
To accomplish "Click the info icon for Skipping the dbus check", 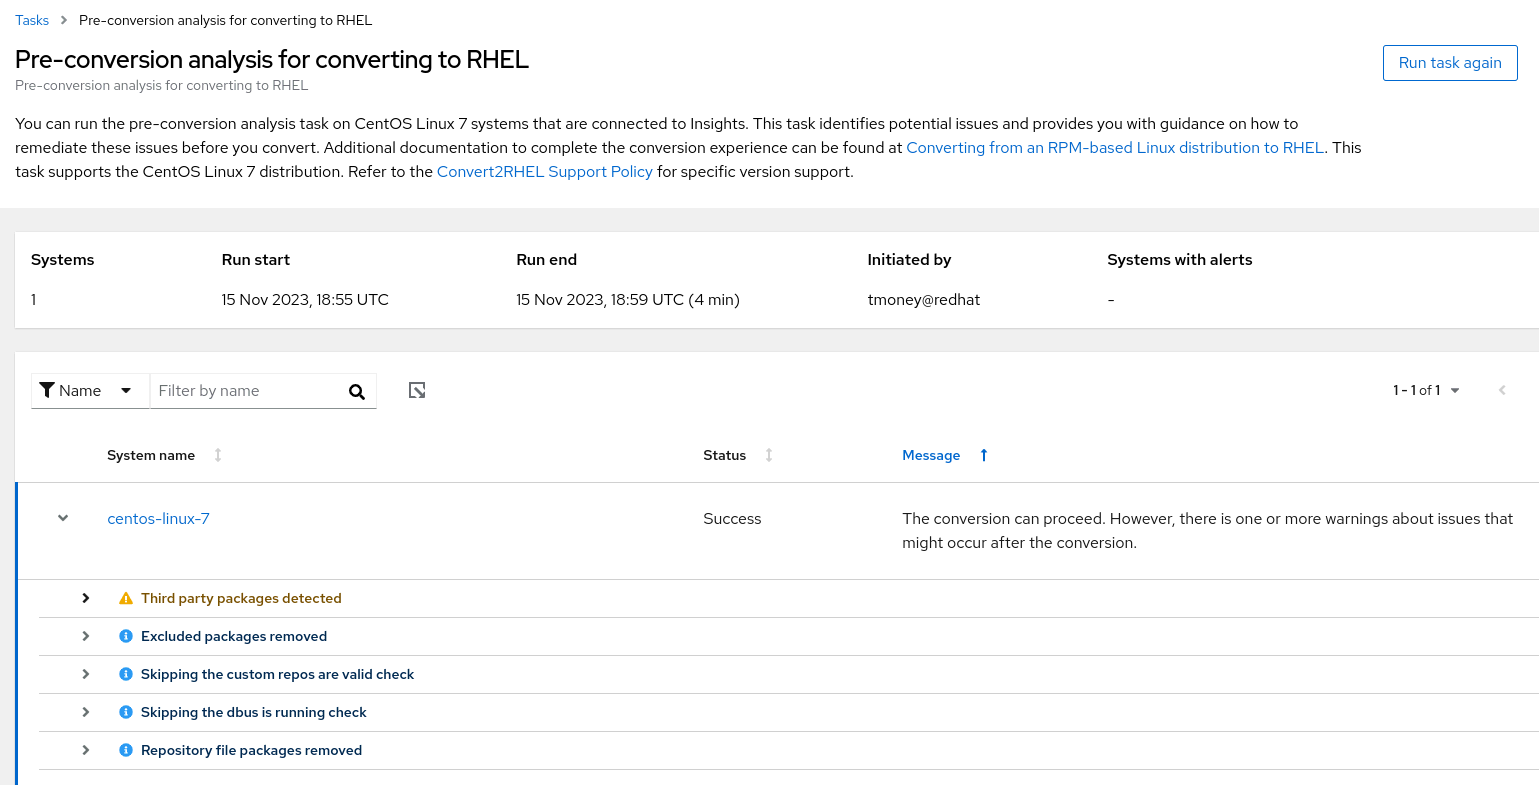I will pyautogui.click(x=126, y=712).
